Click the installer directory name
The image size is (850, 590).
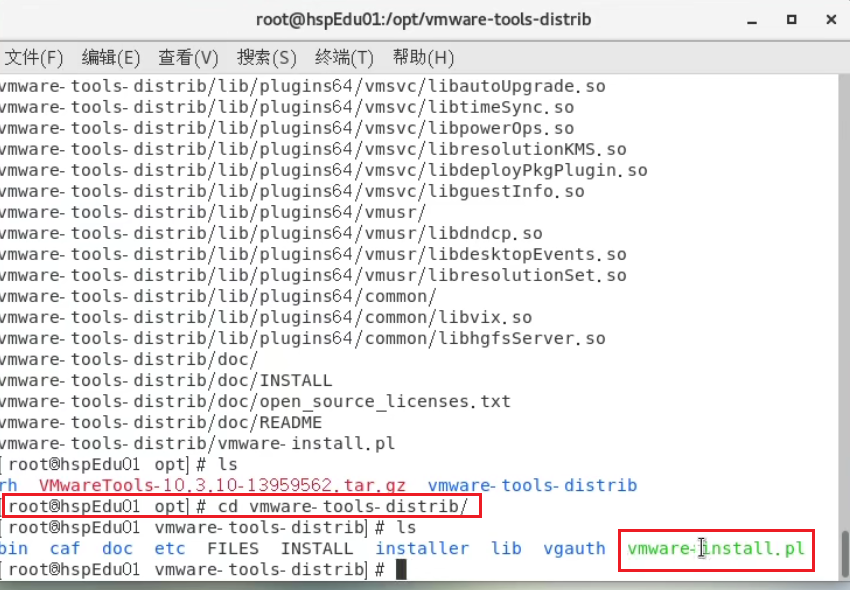coord(422,548)
